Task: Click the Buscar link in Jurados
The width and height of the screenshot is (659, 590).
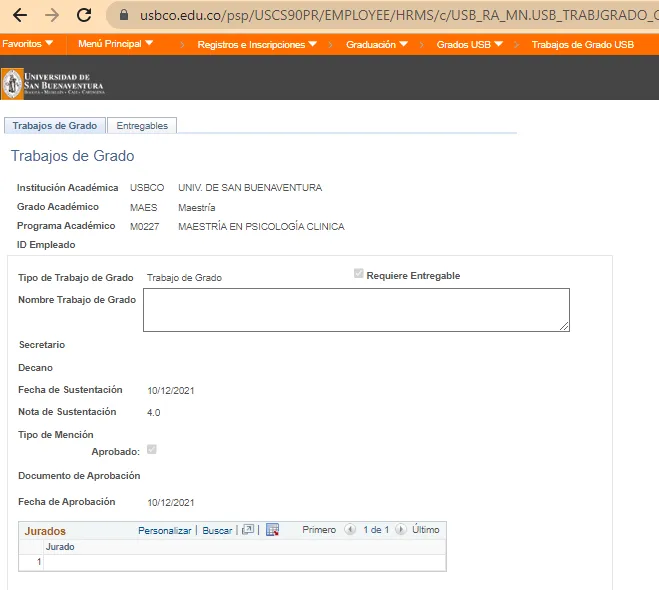Action: click(x=217, y=530)
